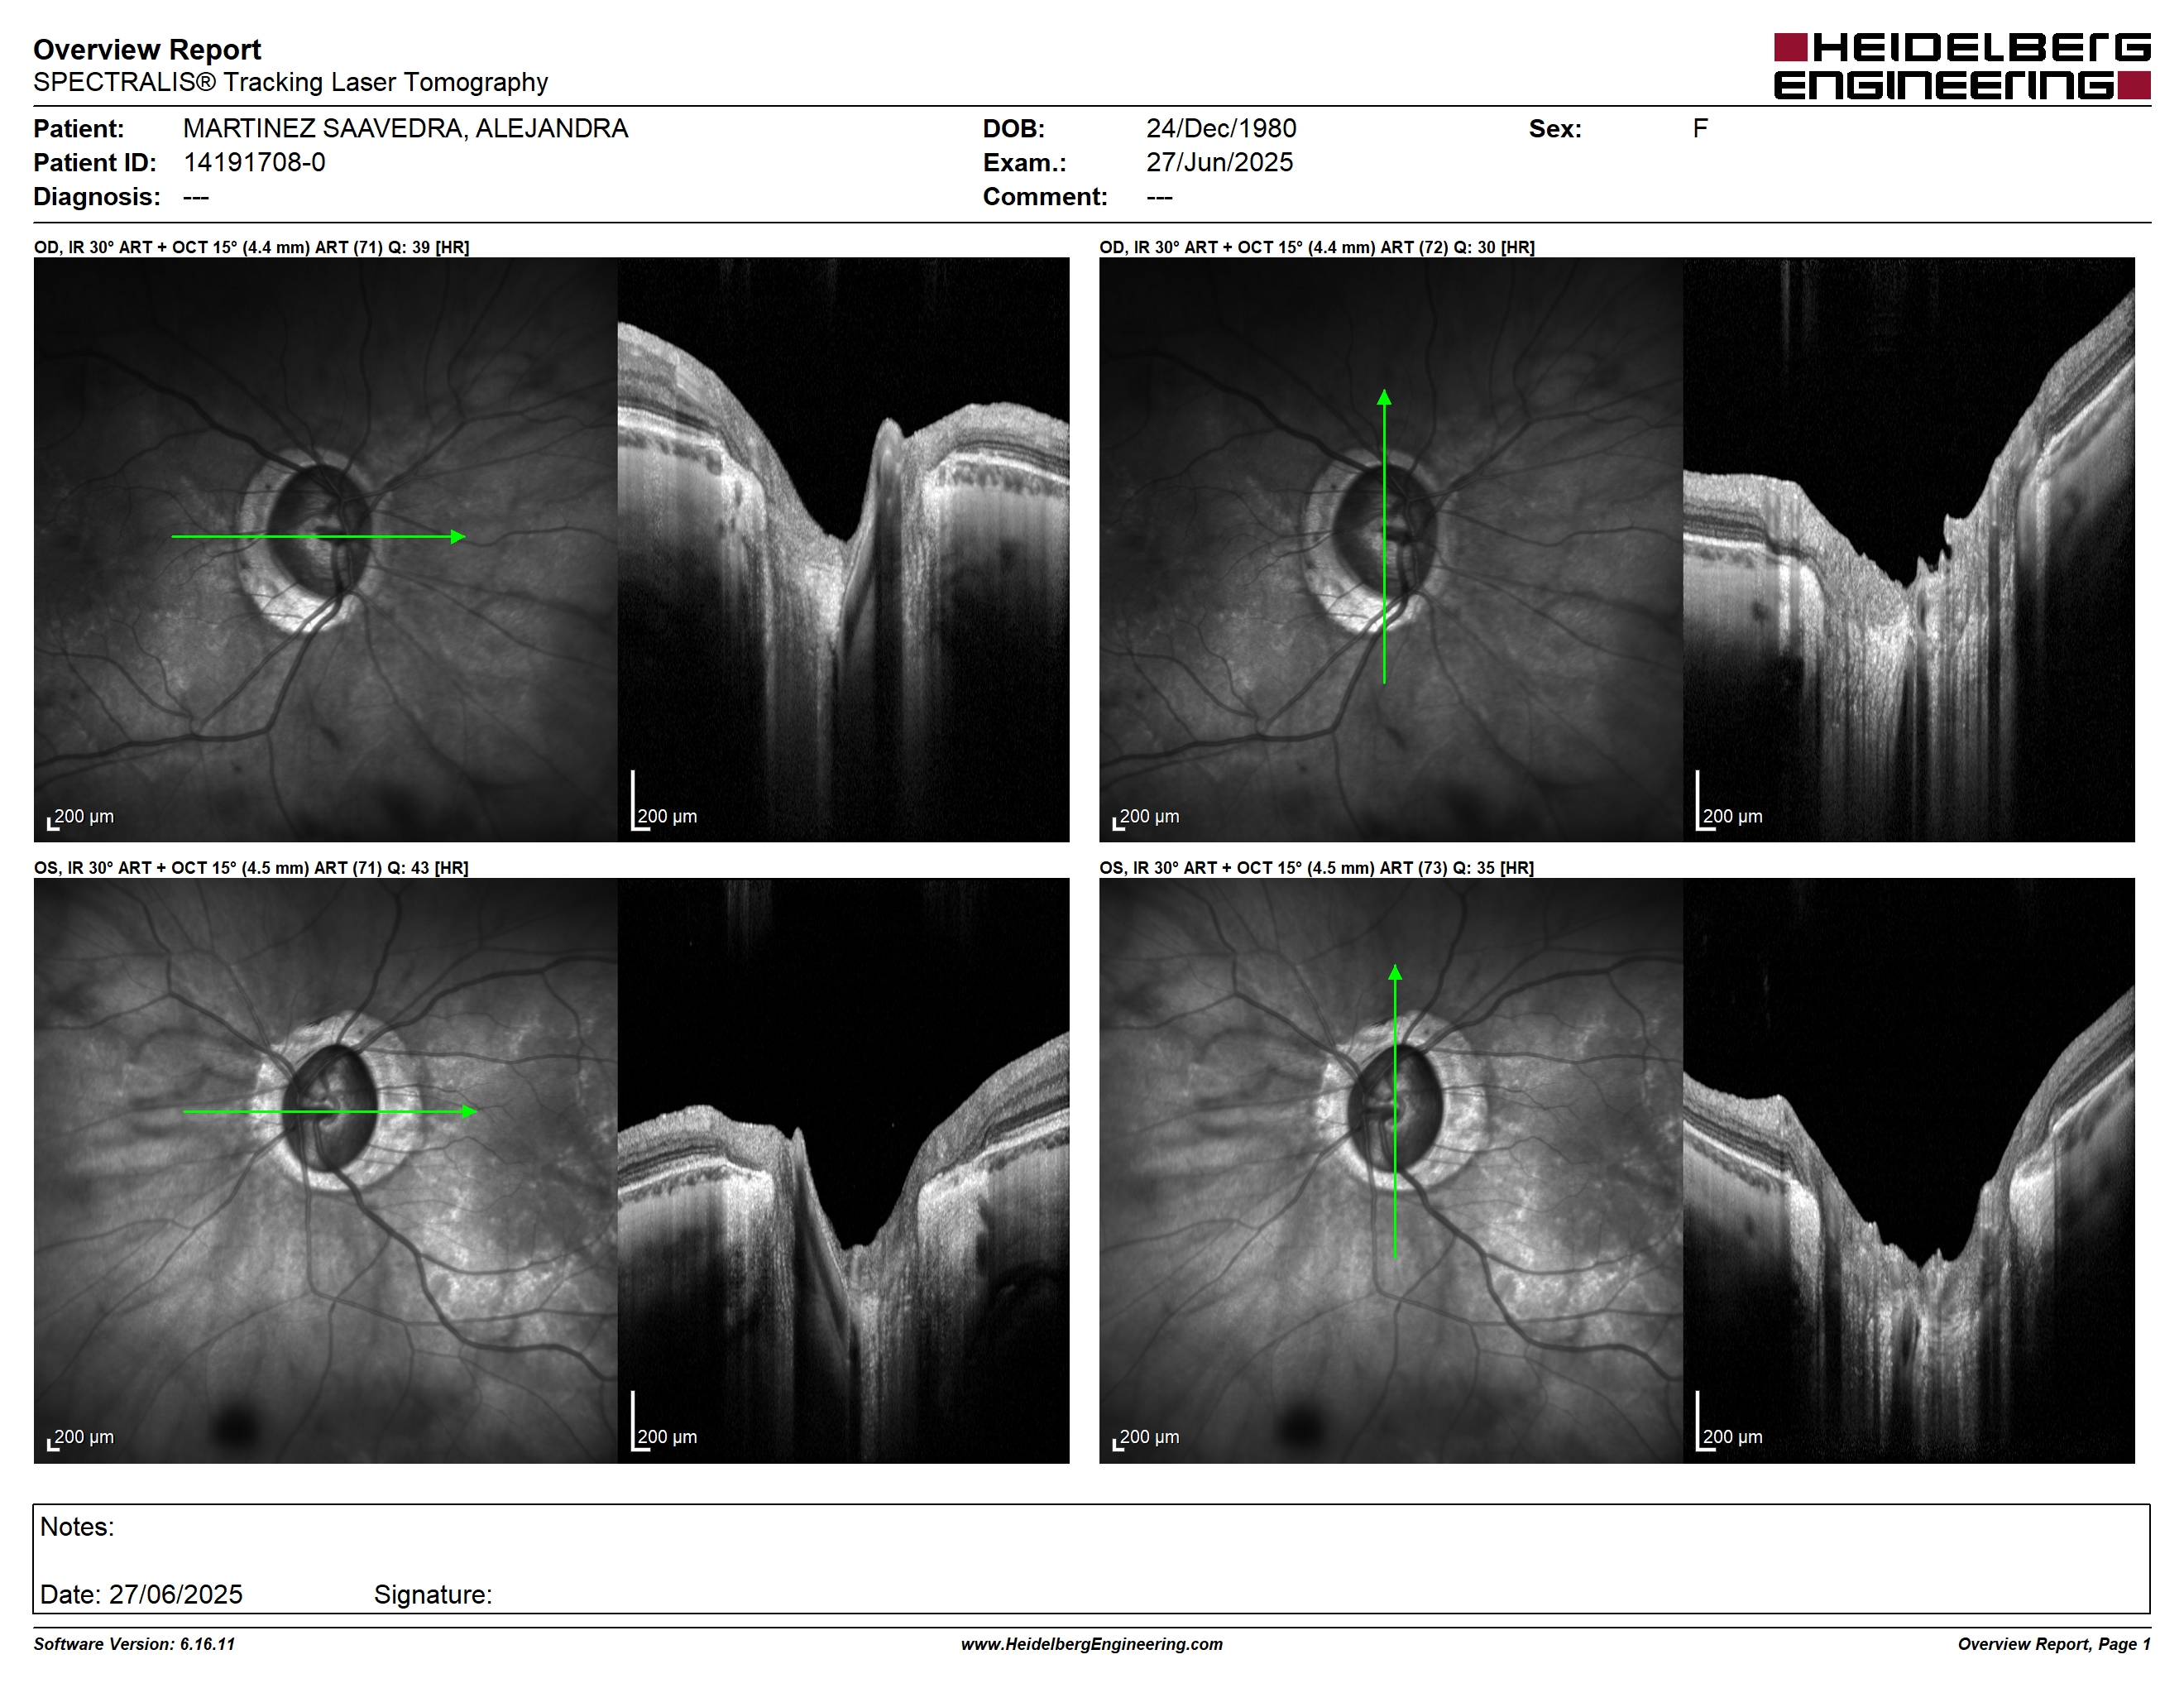
Task: Open OS horizontal OCT B-scan image
Action: click(843, 1171)
